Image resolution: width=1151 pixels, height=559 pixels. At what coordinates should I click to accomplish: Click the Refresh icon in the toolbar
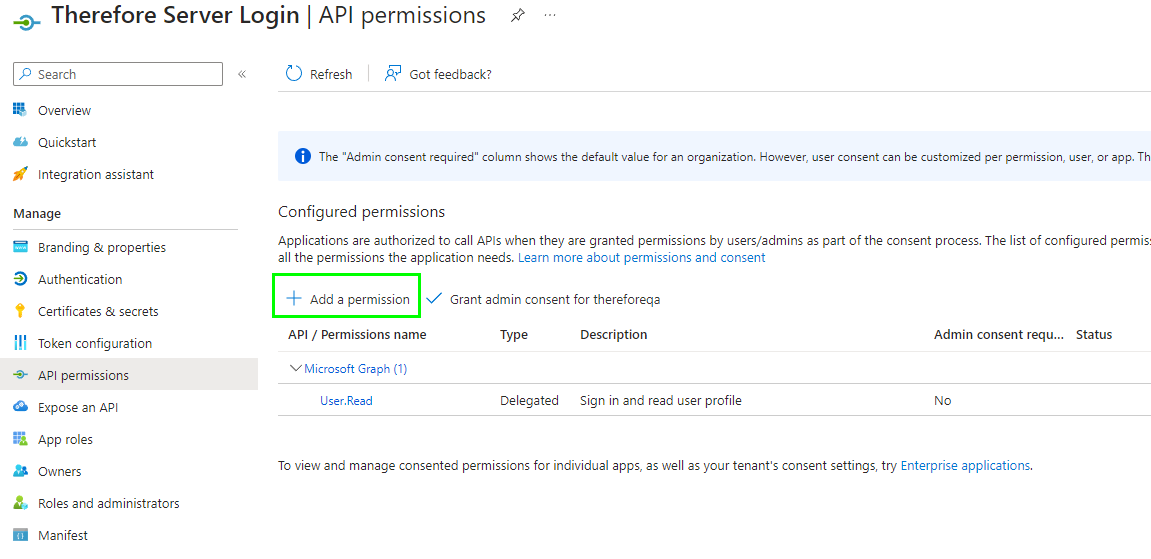pos(294,73)
